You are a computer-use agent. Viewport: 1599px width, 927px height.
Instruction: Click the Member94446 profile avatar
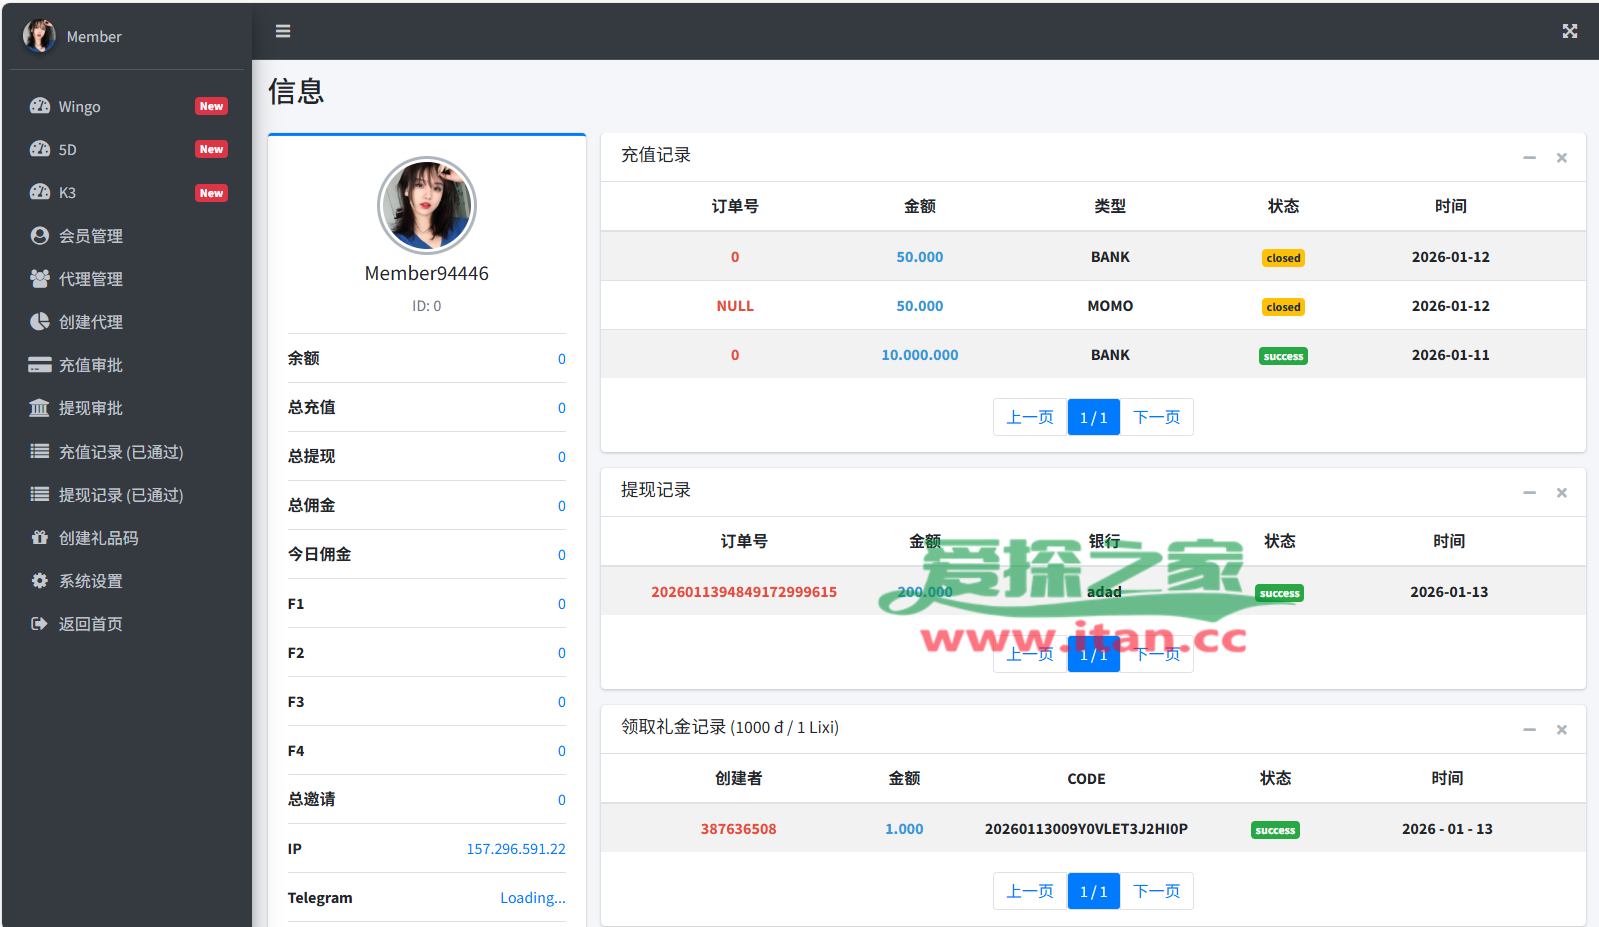coord(427,206)
